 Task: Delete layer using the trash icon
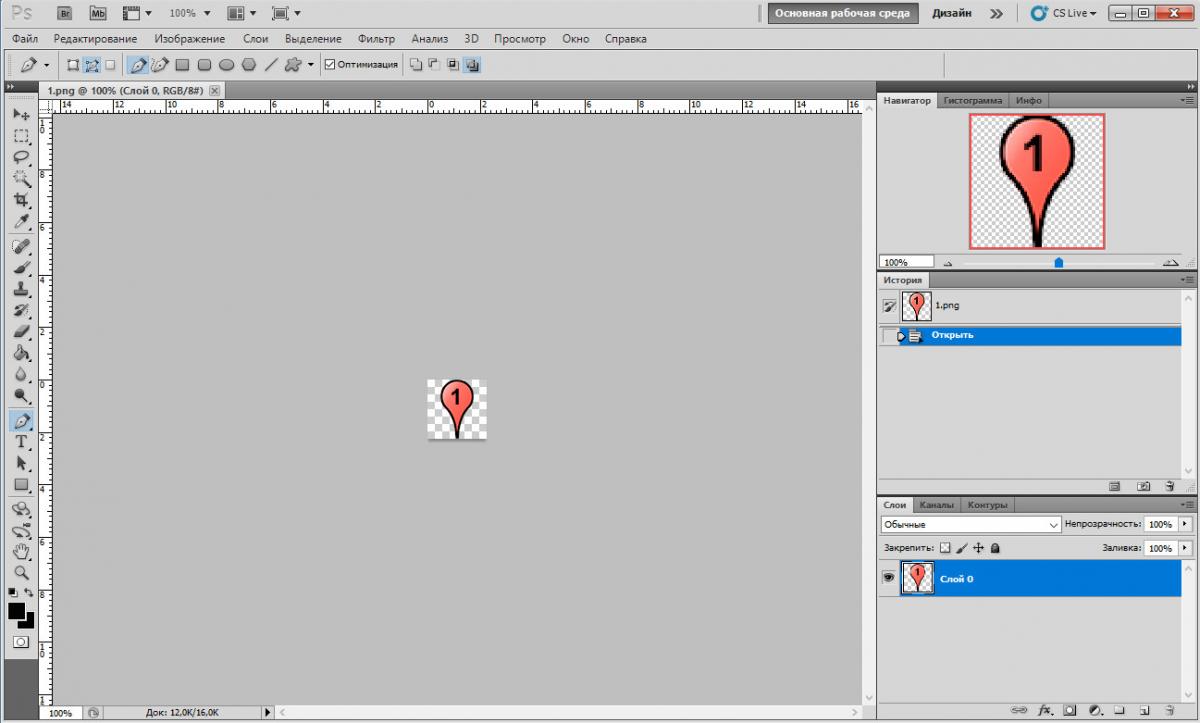[1168, 711]
